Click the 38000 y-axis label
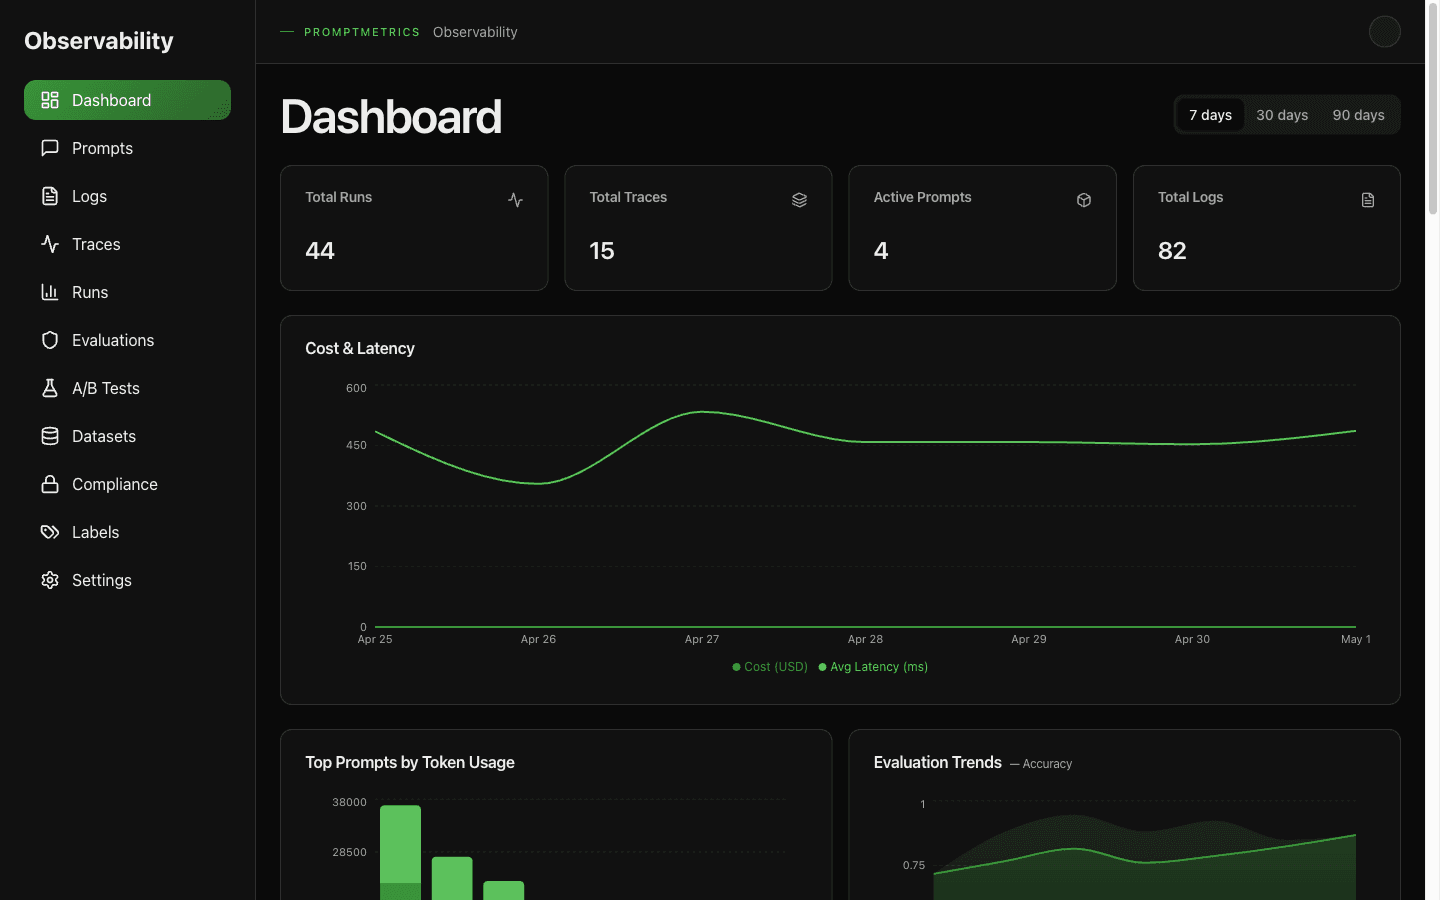 click(349, 802)
